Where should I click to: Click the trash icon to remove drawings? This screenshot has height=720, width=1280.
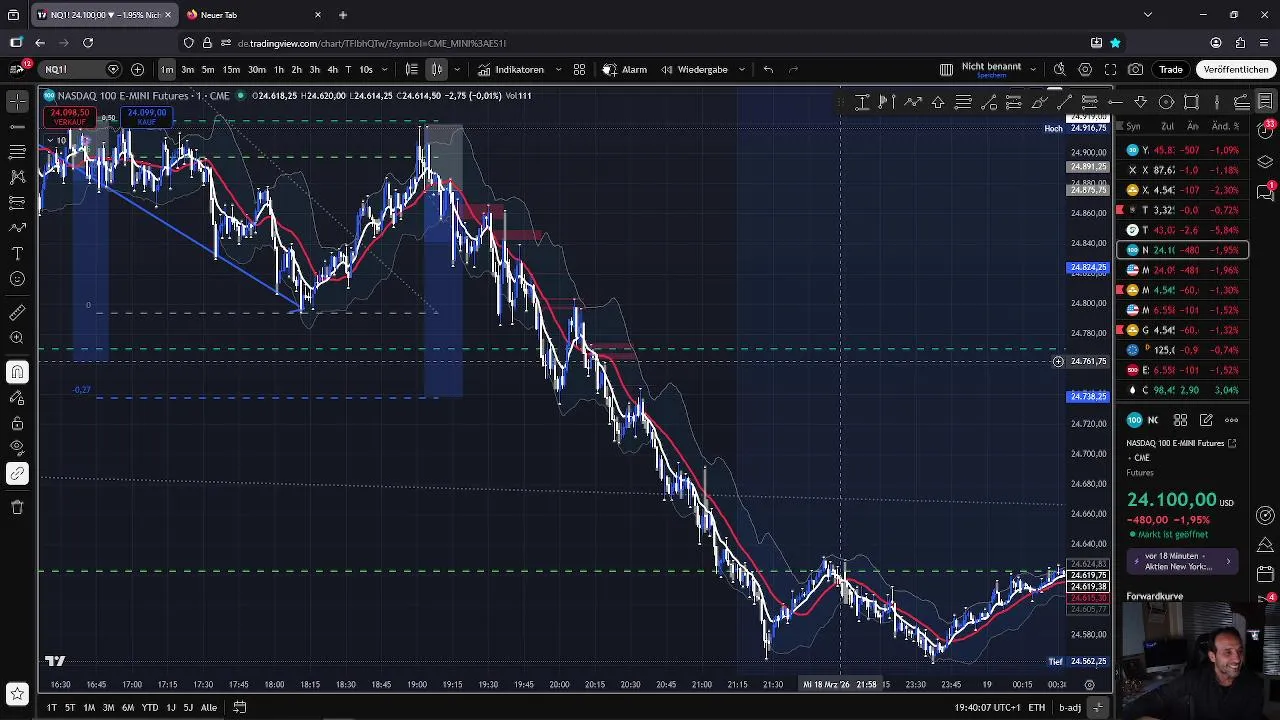17,507
